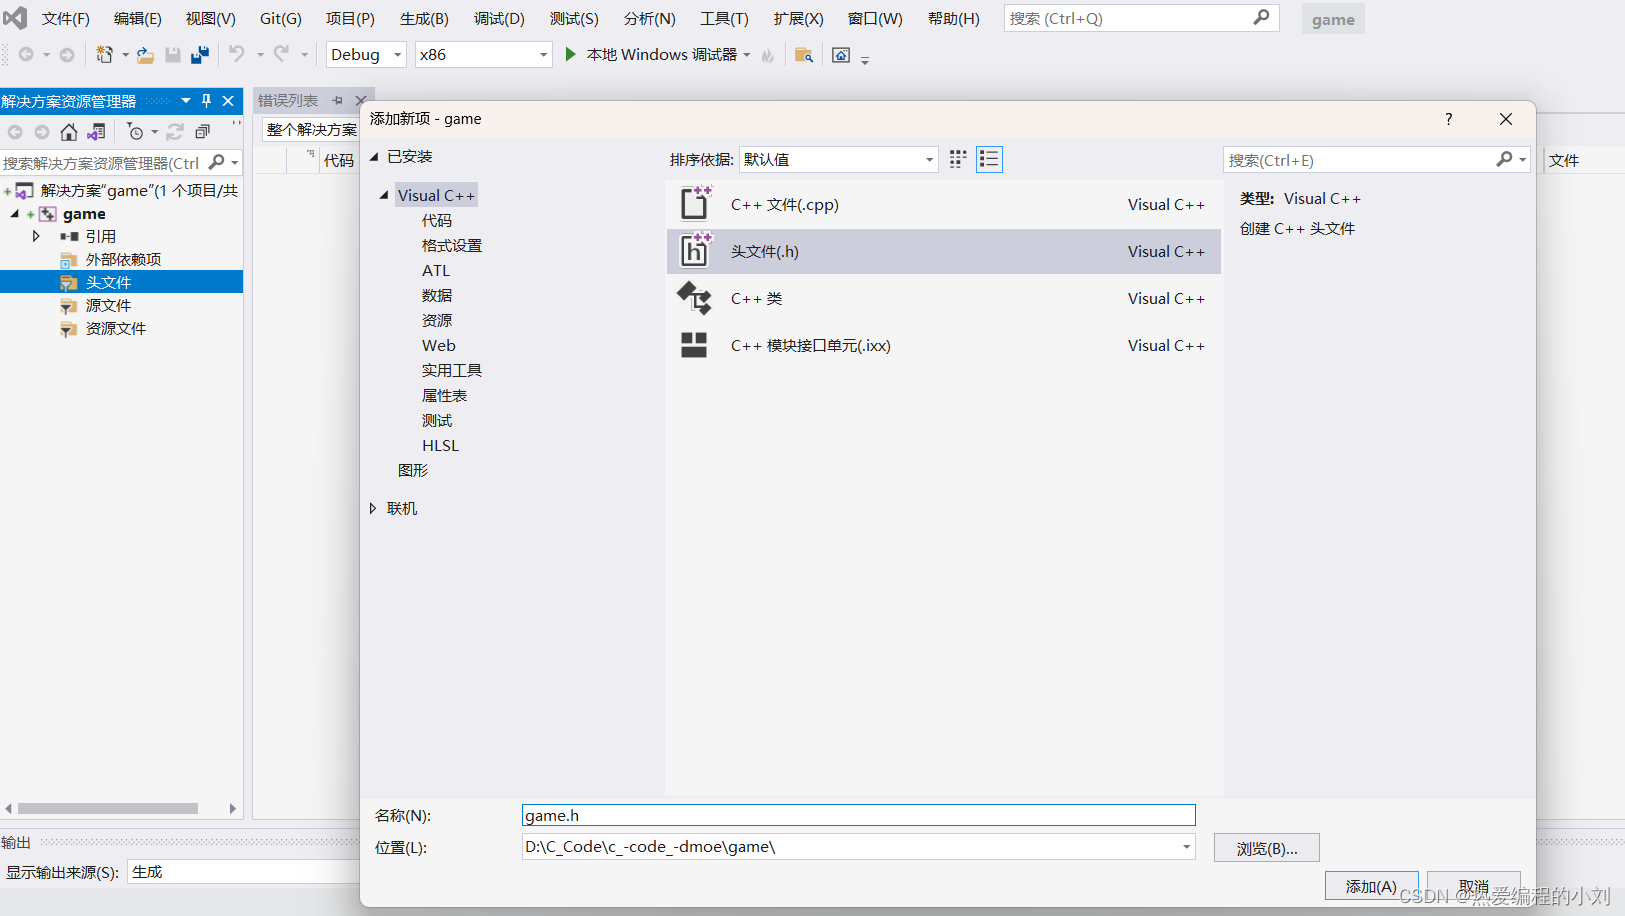
Task: Click the help question mark in dialog
Action: point(1448,119)
